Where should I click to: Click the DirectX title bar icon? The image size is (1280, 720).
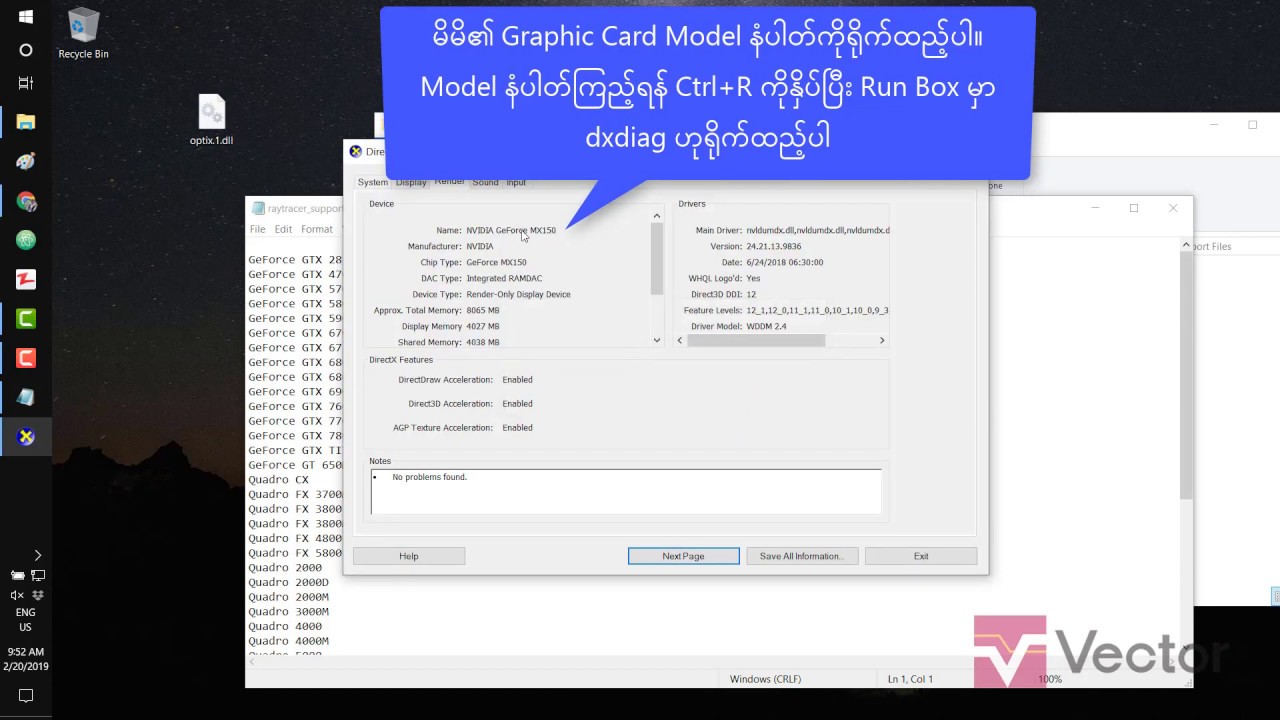click(x=355, y=152)
